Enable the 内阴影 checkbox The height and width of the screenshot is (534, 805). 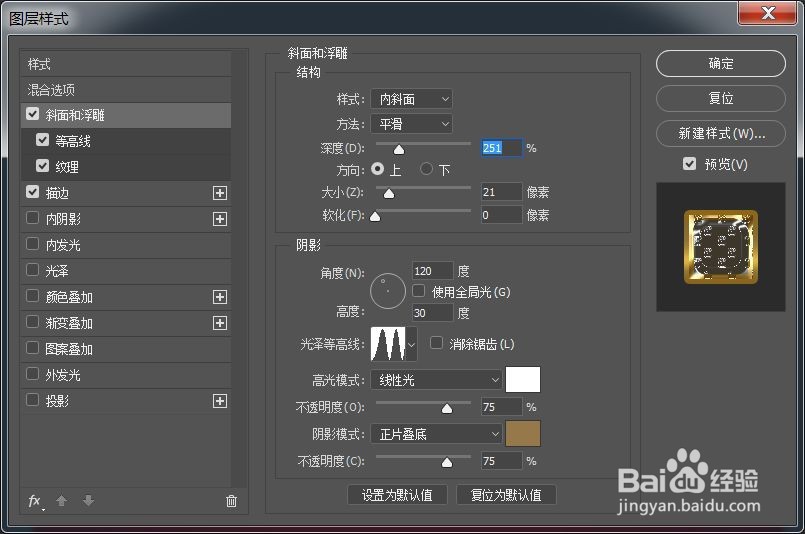[x=32, y=218]
